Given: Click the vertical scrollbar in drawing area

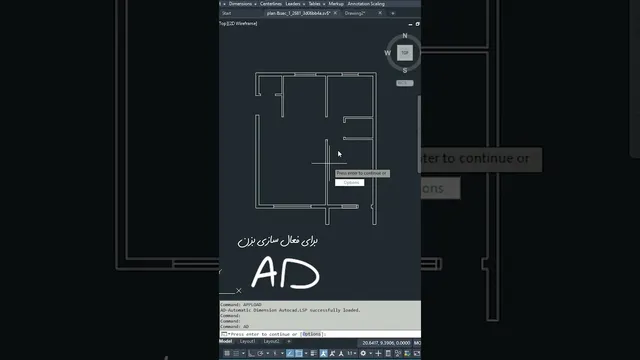Looking at the screenshot, I should point(419,135).
